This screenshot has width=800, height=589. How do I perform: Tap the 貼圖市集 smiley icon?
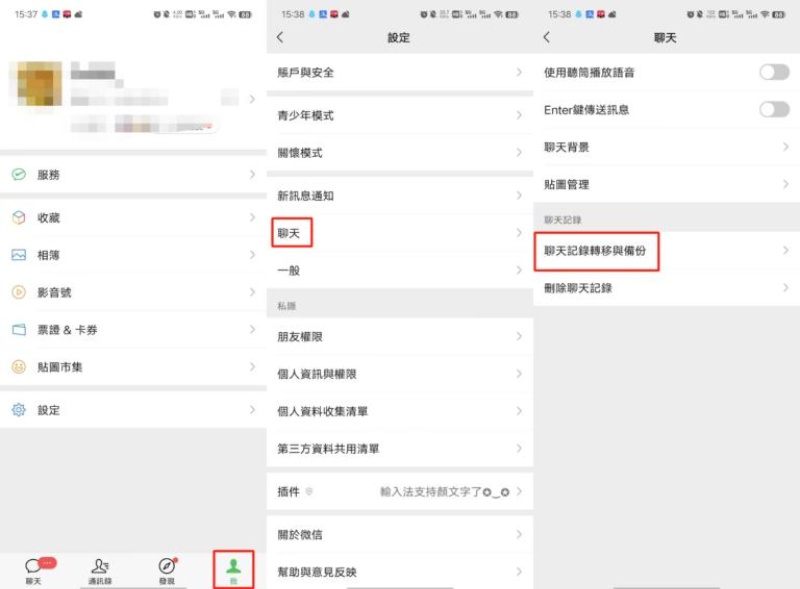point(18,367)
